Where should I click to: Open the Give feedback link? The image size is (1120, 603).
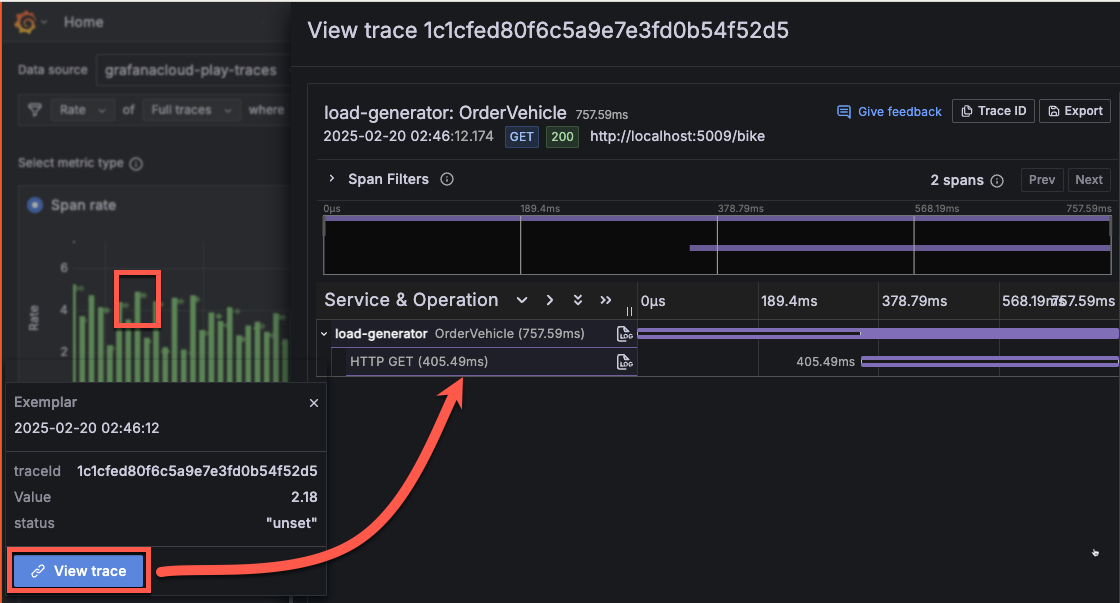coord(889,111)
